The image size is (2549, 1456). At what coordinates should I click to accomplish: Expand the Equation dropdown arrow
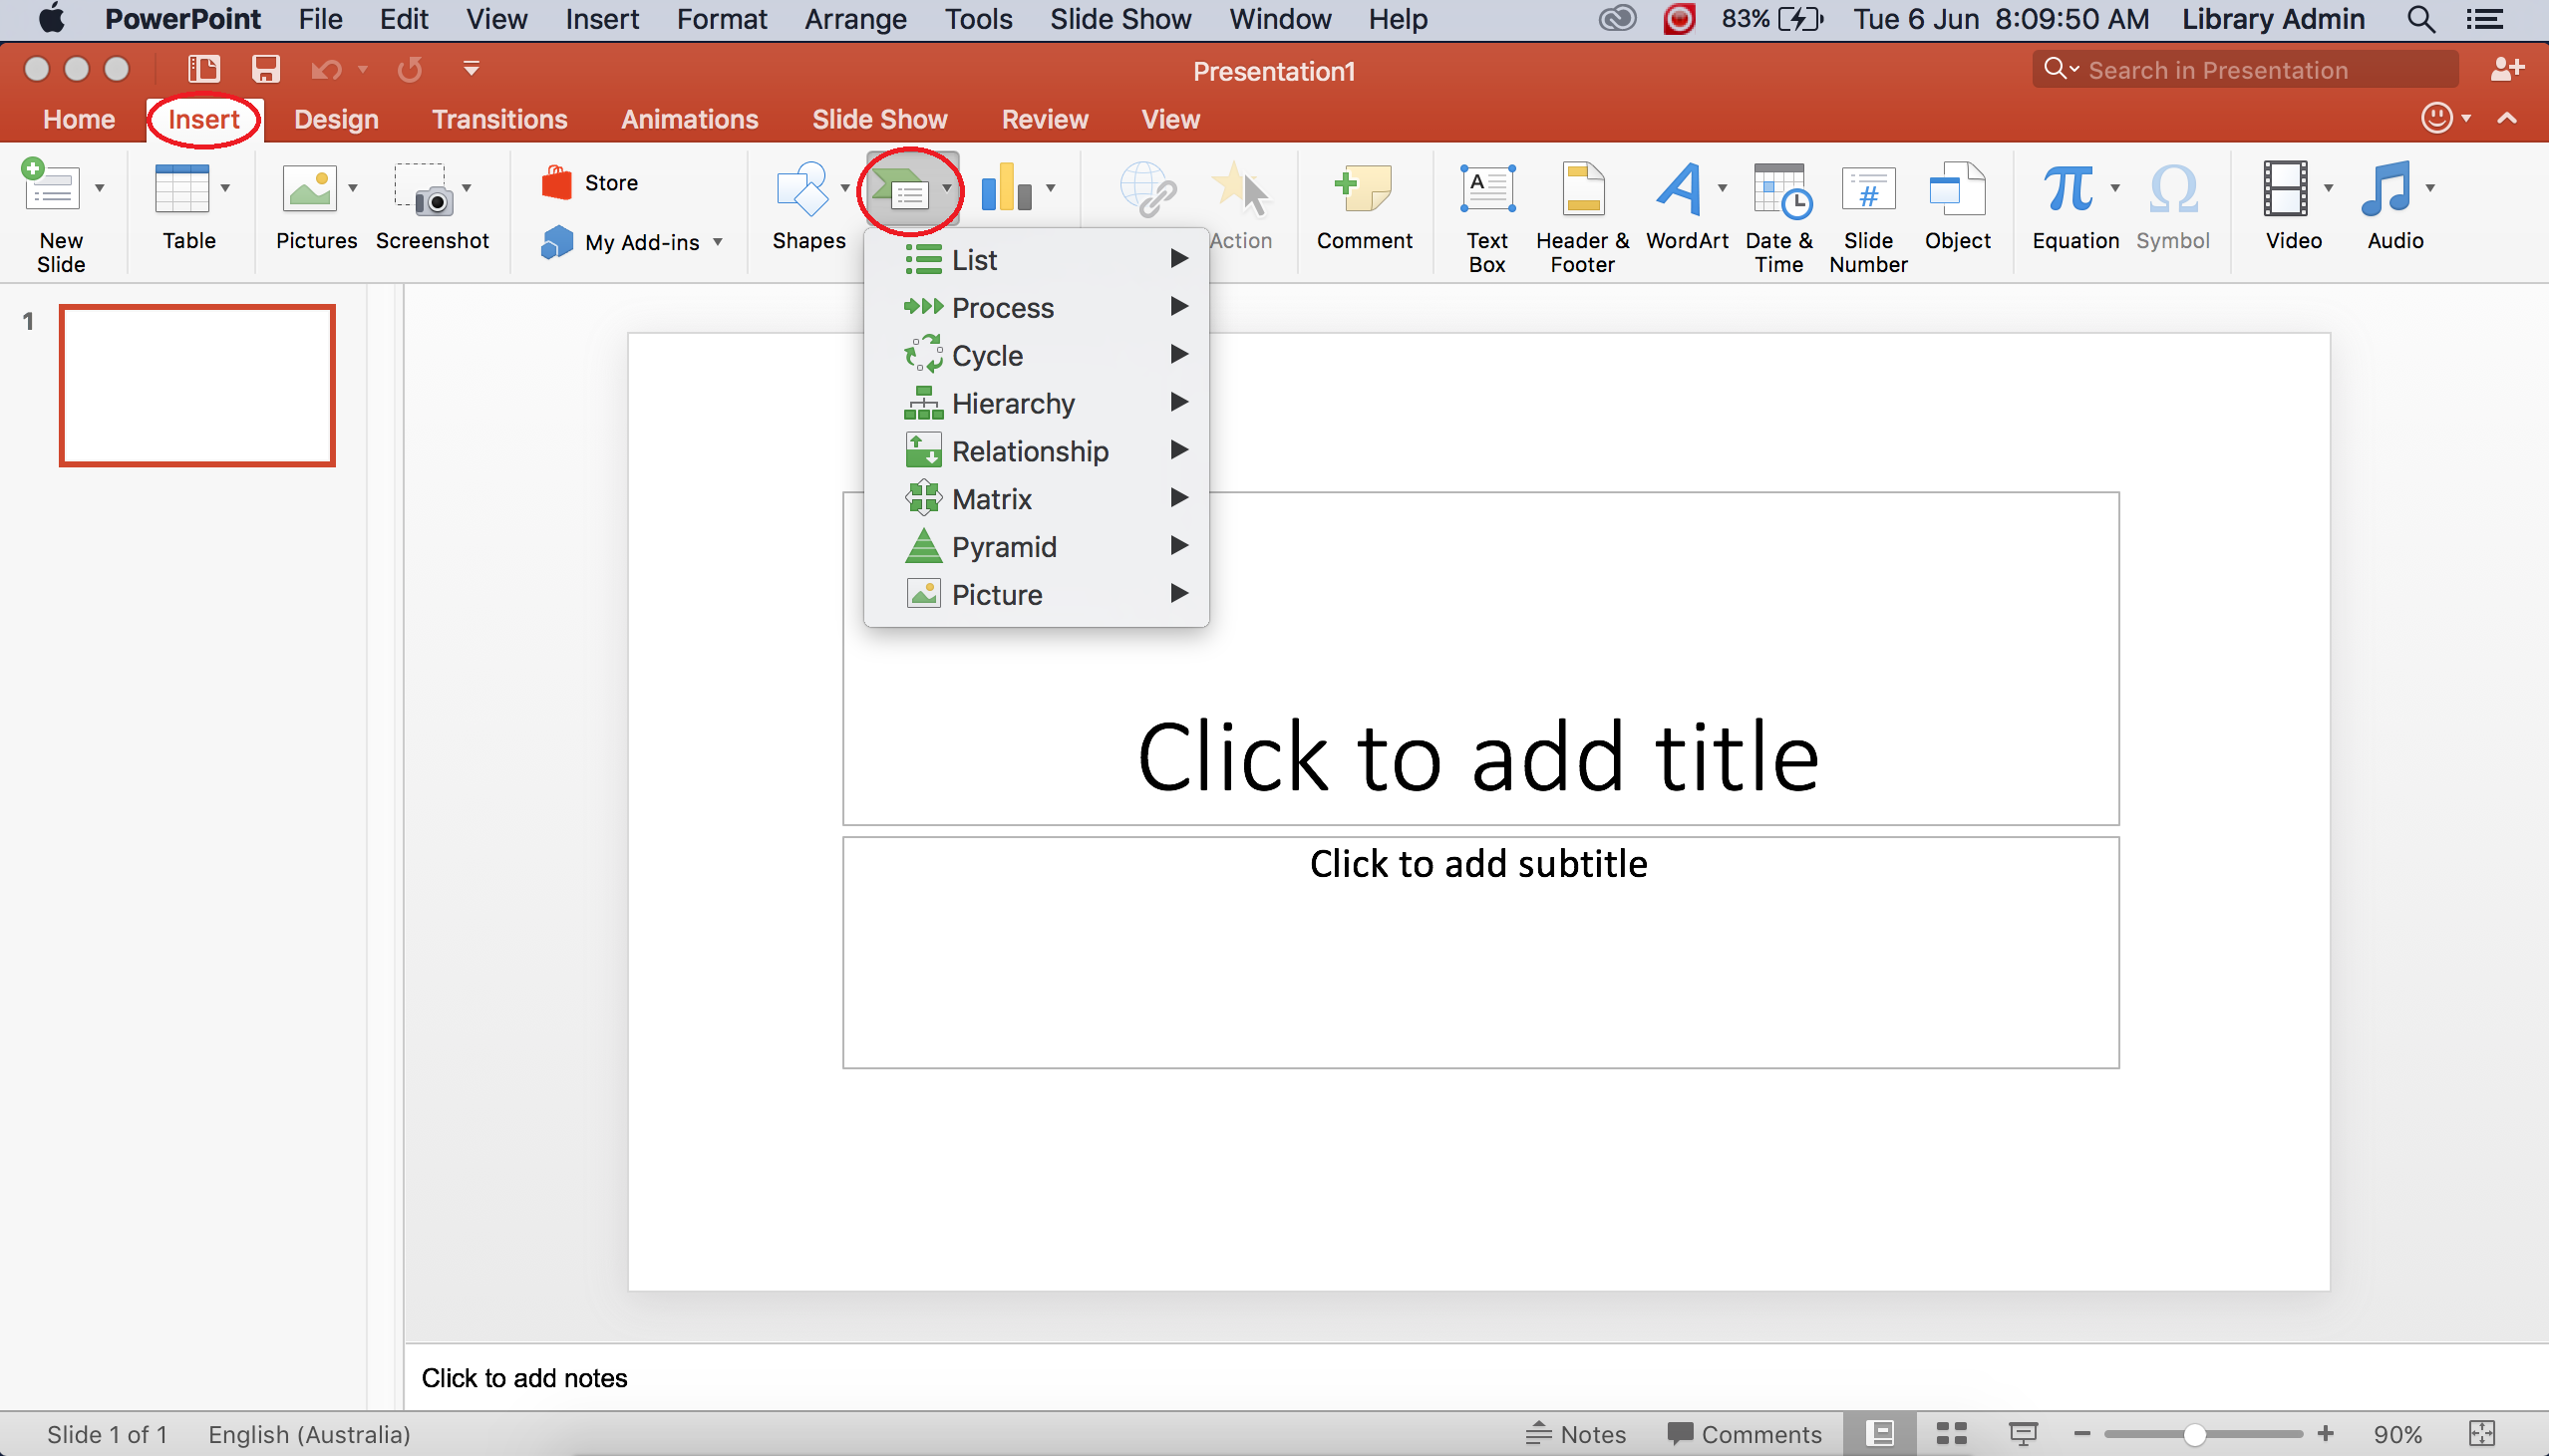click(x=2114, y=187)
